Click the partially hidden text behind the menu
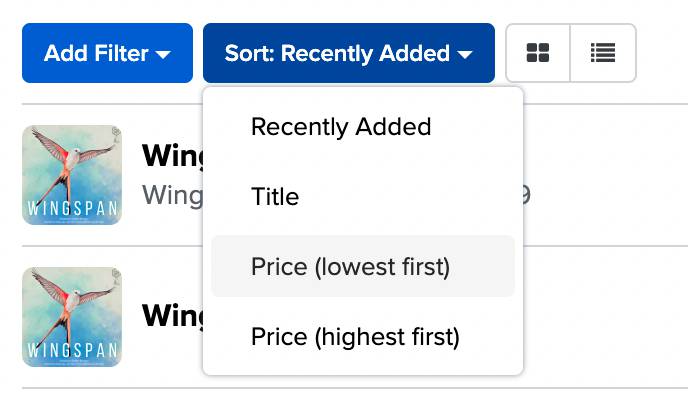 tap(524, 195)
